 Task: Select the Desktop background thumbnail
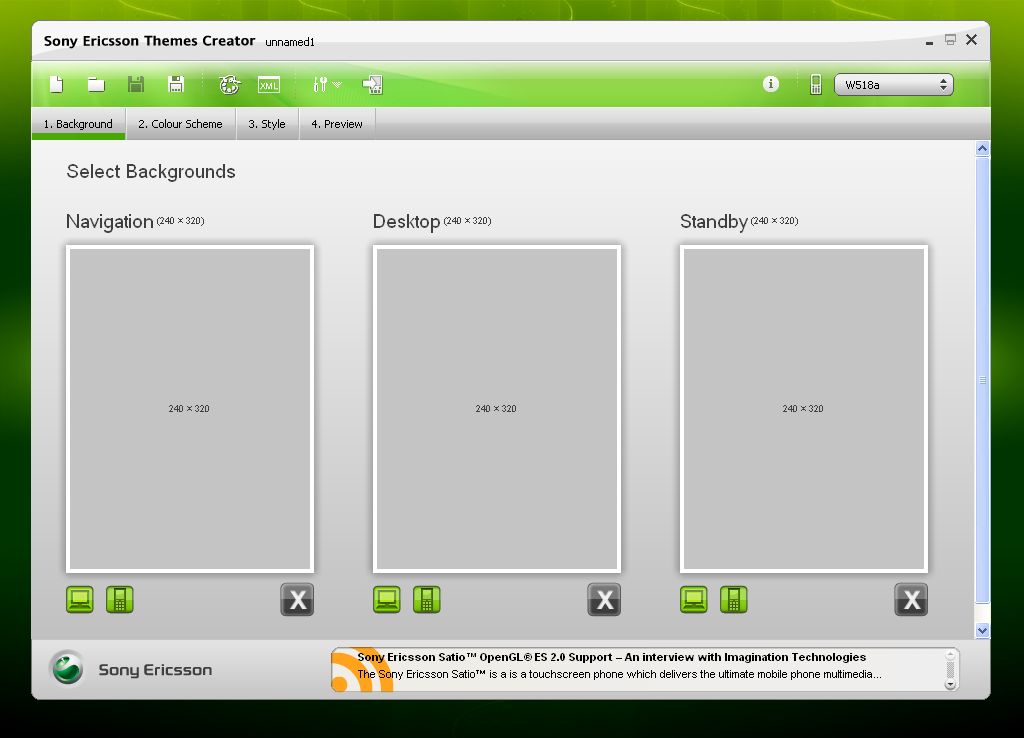tap(497, 409)
